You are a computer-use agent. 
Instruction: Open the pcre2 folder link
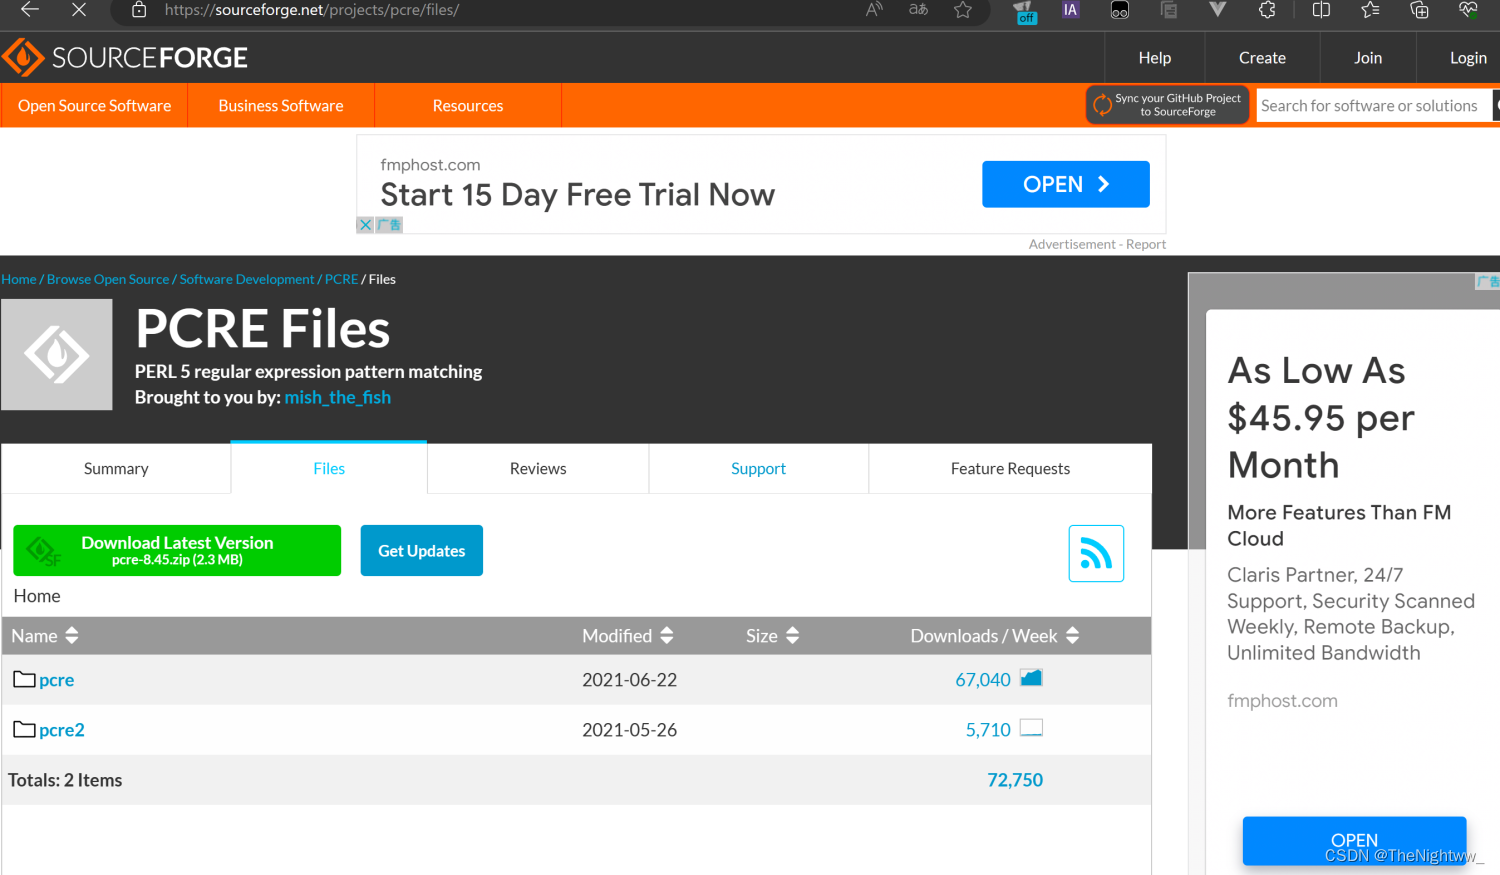62,730
